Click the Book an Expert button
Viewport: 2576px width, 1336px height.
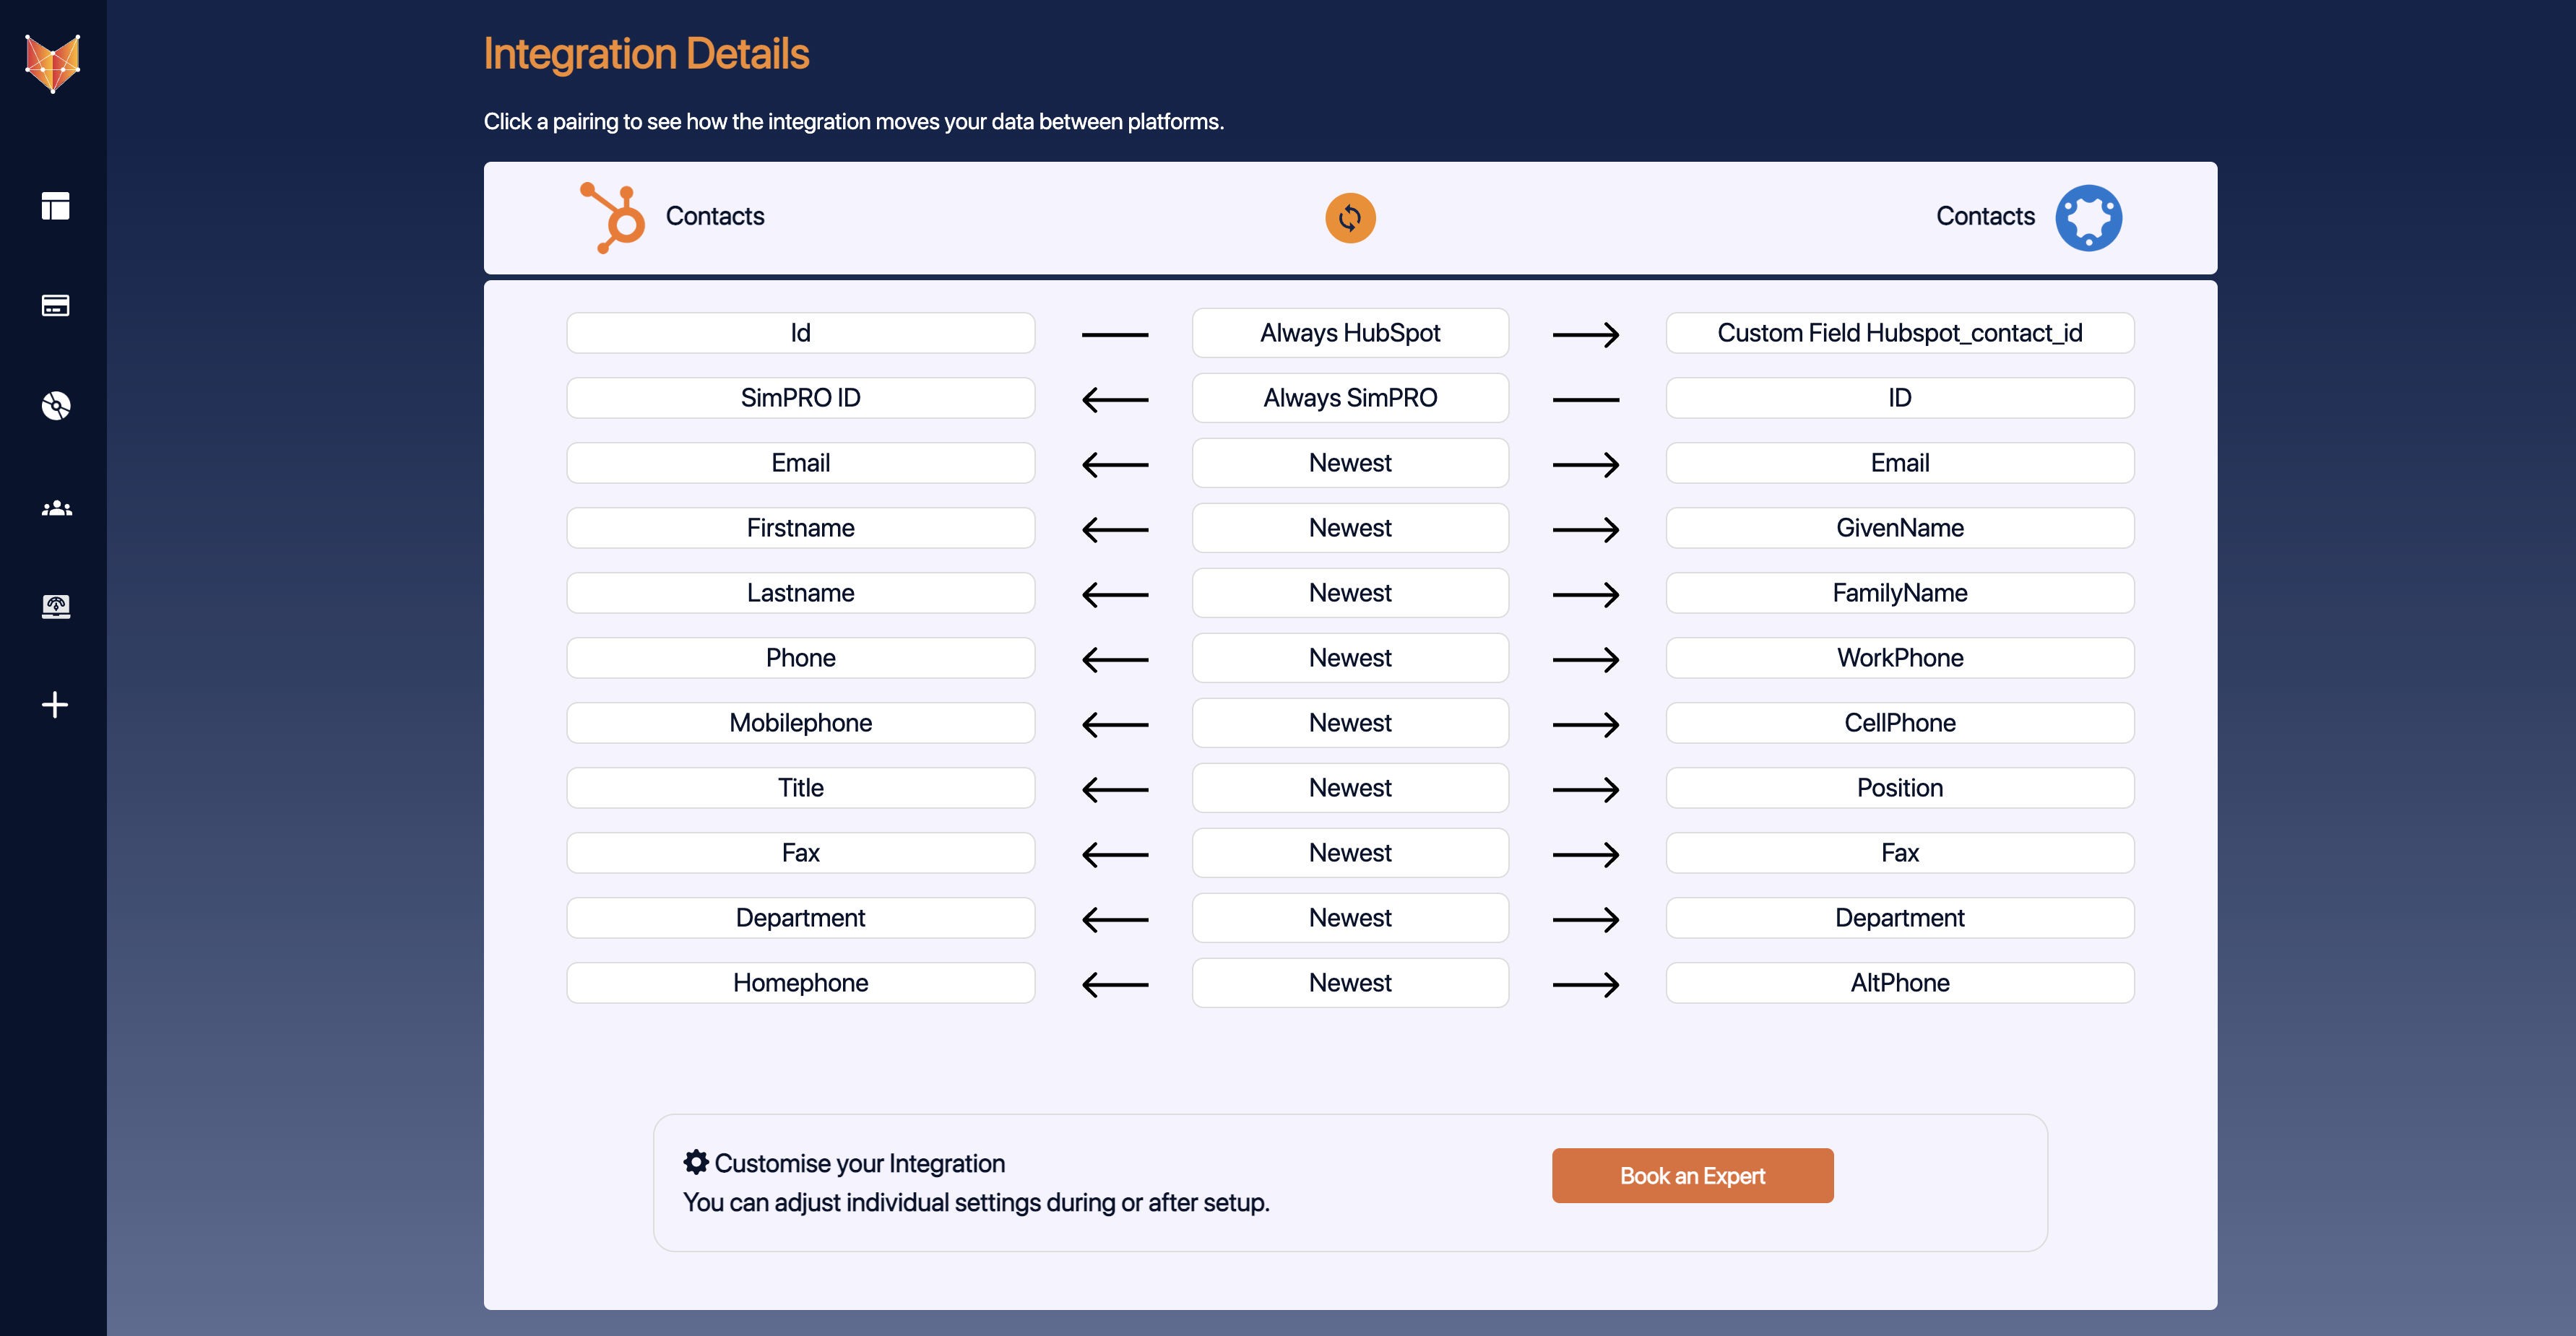(1691, 1175)
